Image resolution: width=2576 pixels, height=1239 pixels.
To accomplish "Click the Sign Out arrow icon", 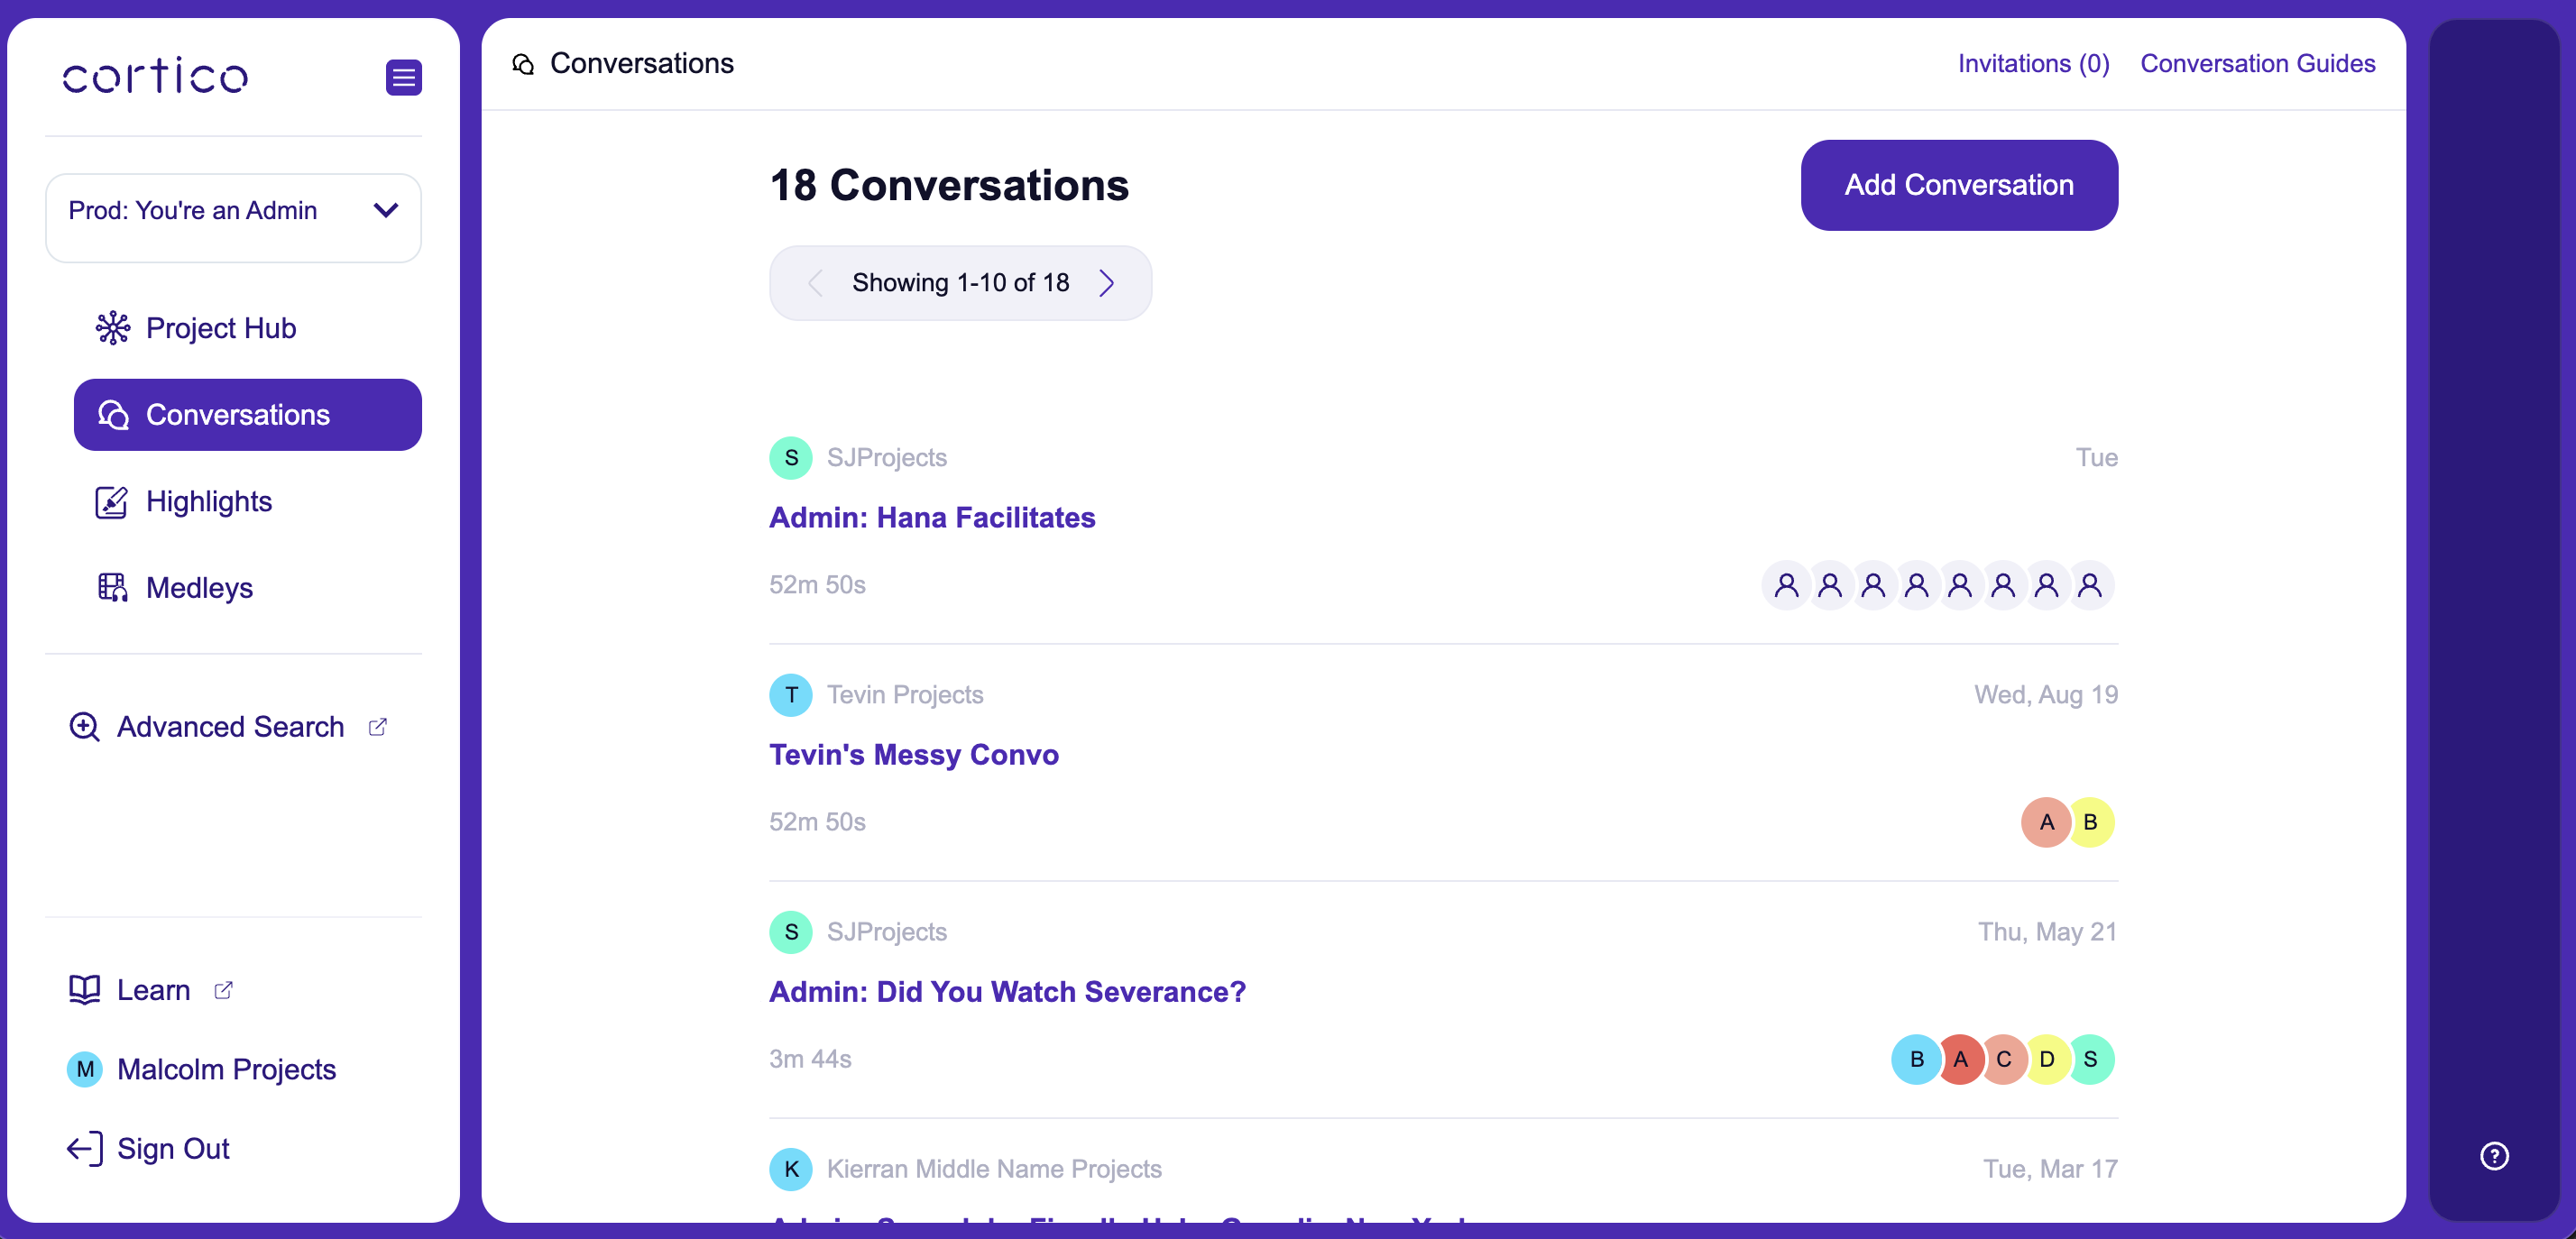I will click(85, 1149).
